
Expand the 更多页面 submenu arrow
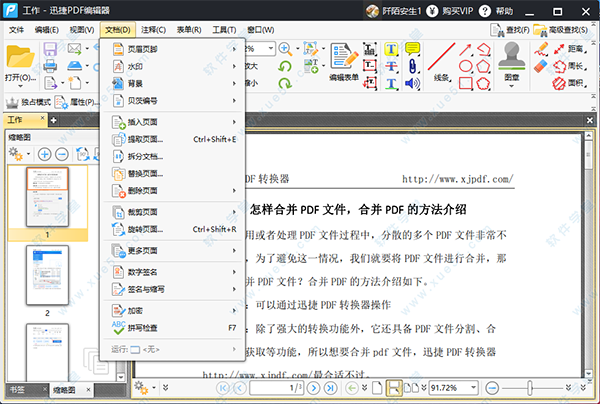[x=235, y=249]
